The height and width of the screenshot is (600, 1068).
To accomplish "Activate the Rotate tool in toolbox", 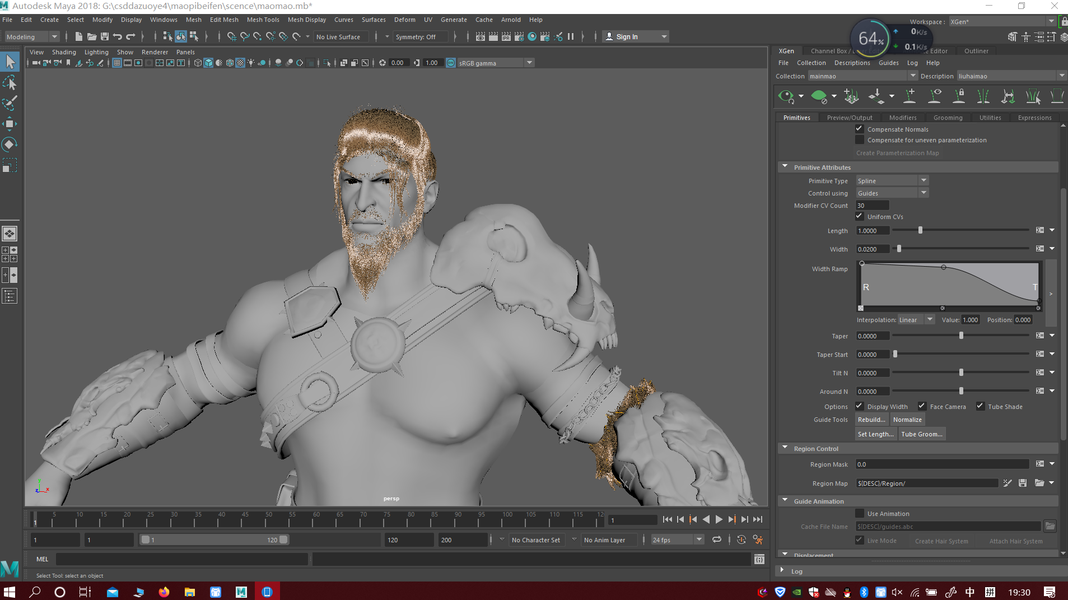I will pyautogui.click(x=10, y=144).
